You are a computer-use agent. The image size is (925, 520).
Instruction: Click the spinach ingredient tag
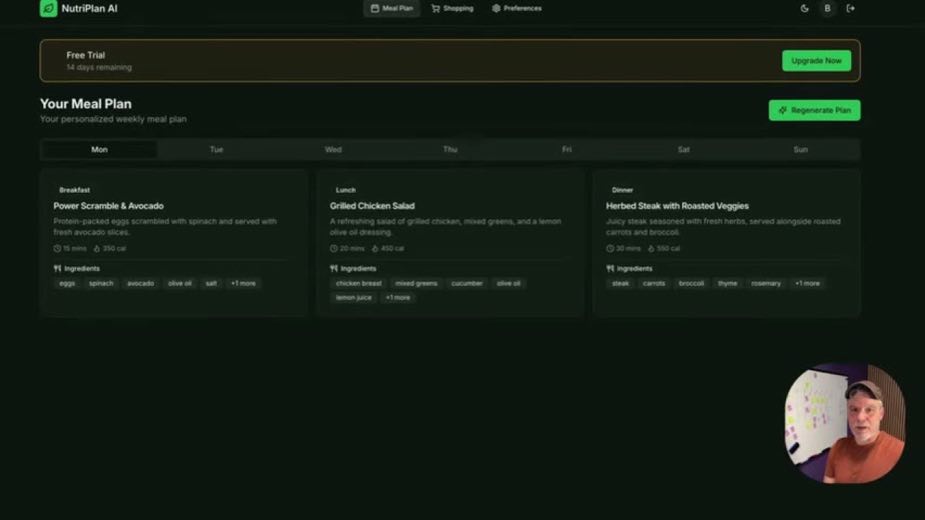101,283
